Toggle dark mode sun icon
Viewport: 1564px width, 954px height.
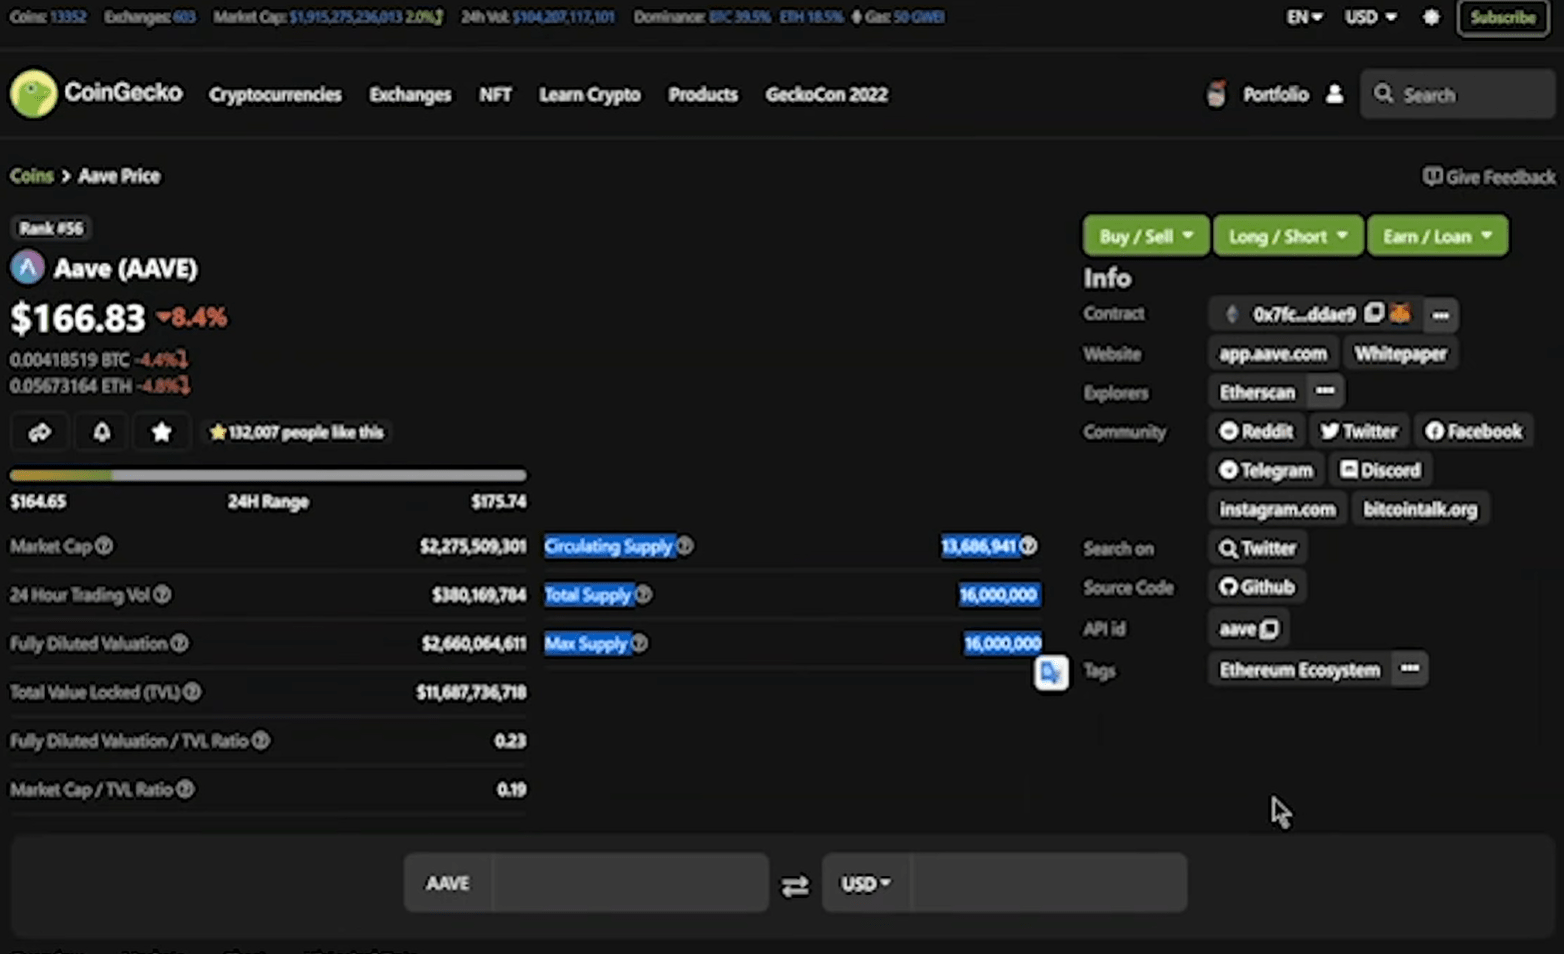pos(1431,17)
